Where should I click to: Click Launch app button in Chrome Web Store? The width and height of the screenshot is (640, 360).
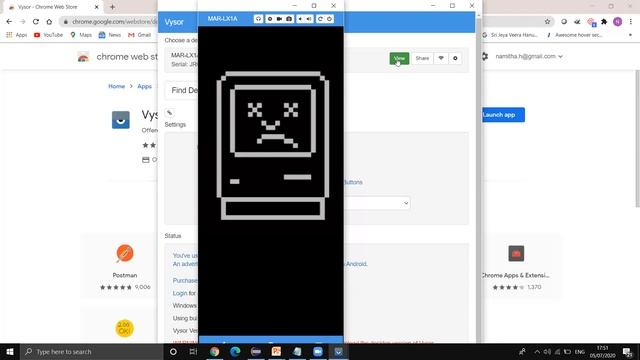tap(503, 115)
